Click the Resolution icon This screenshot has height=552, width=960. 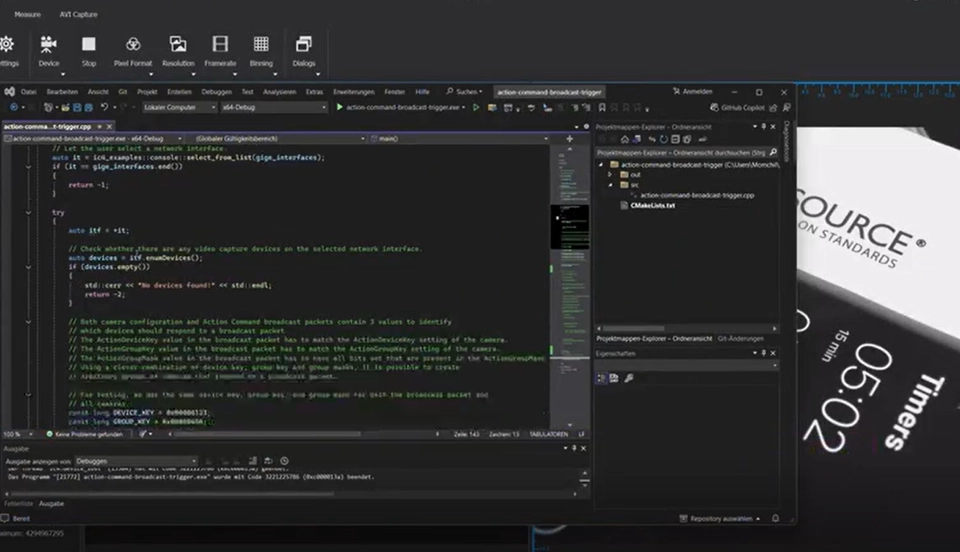(x=178, y=44)
